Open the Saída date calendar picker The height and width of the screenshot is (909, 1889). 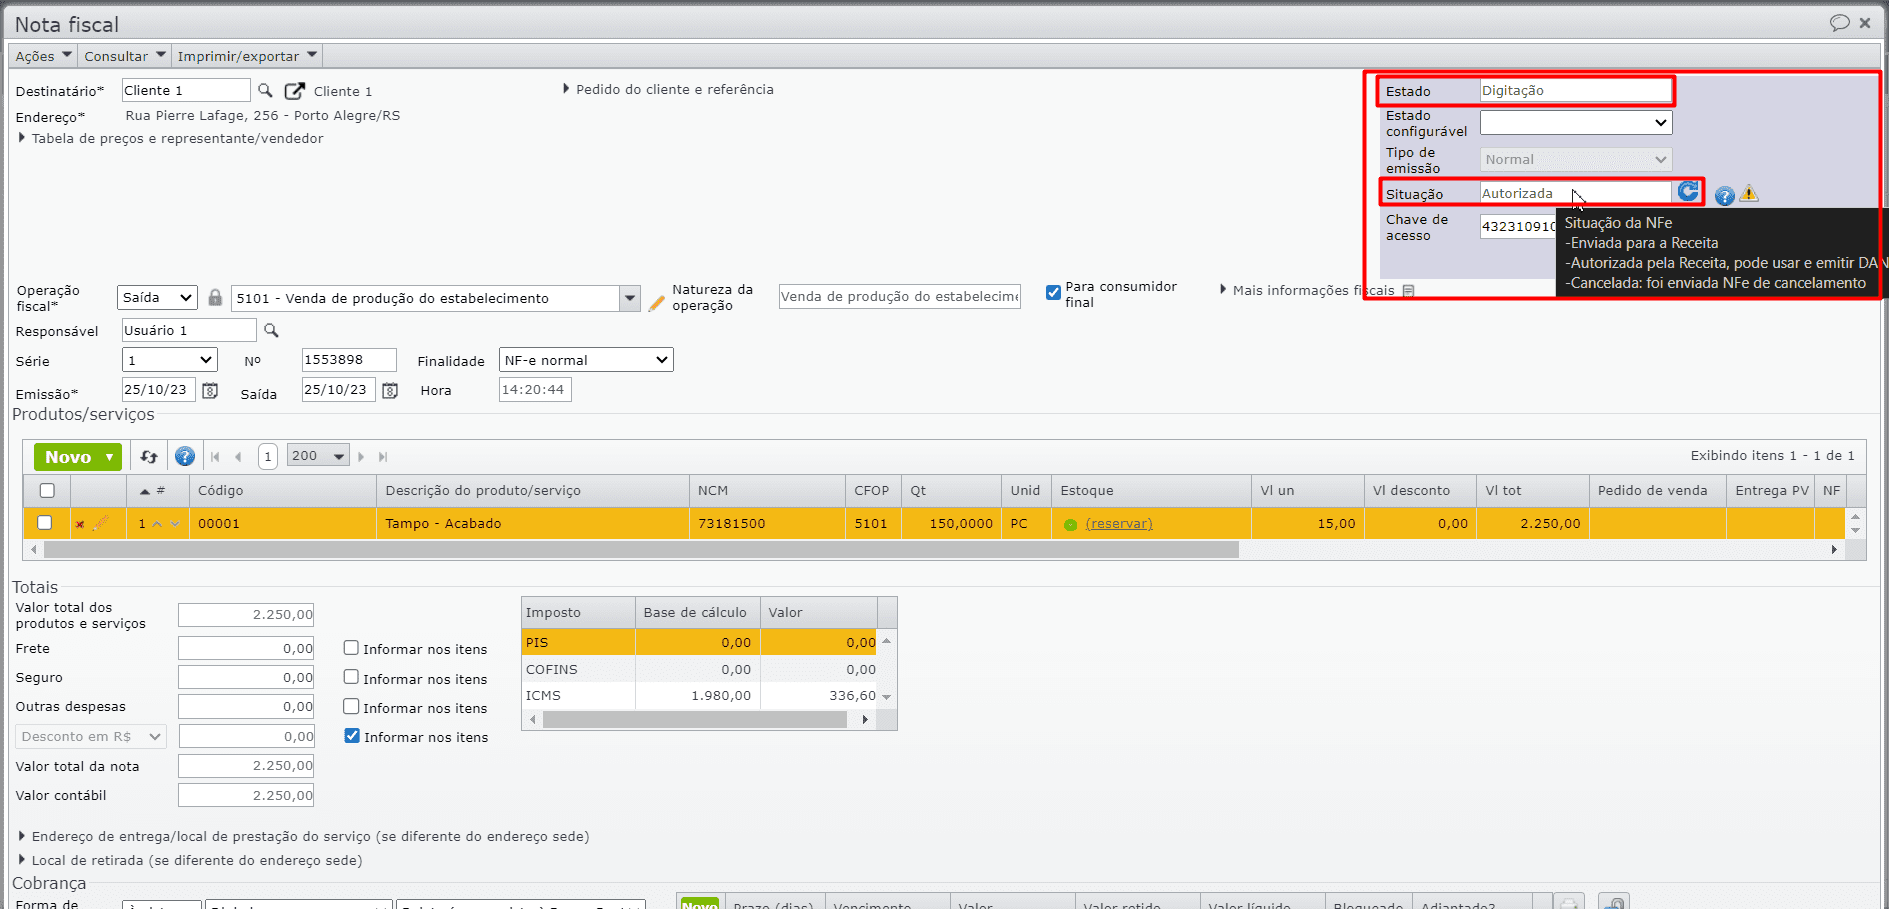click(x=390, y=390)
